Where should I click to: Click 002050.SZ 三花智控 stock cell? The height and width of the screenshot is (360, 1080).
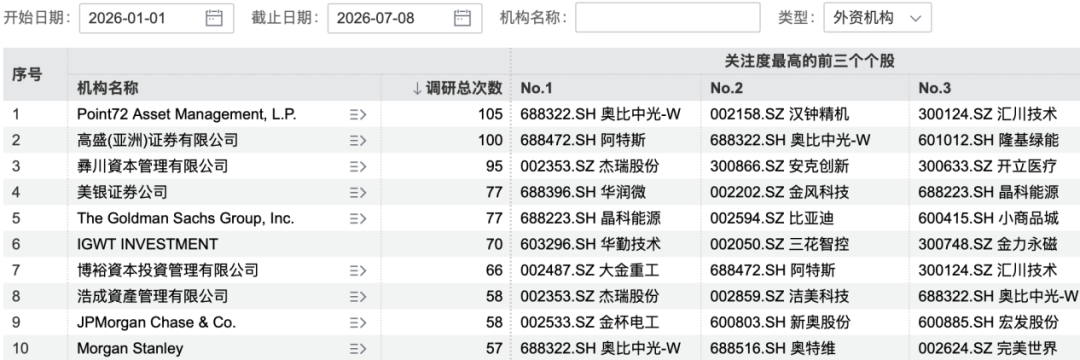[x=780, y=244]
